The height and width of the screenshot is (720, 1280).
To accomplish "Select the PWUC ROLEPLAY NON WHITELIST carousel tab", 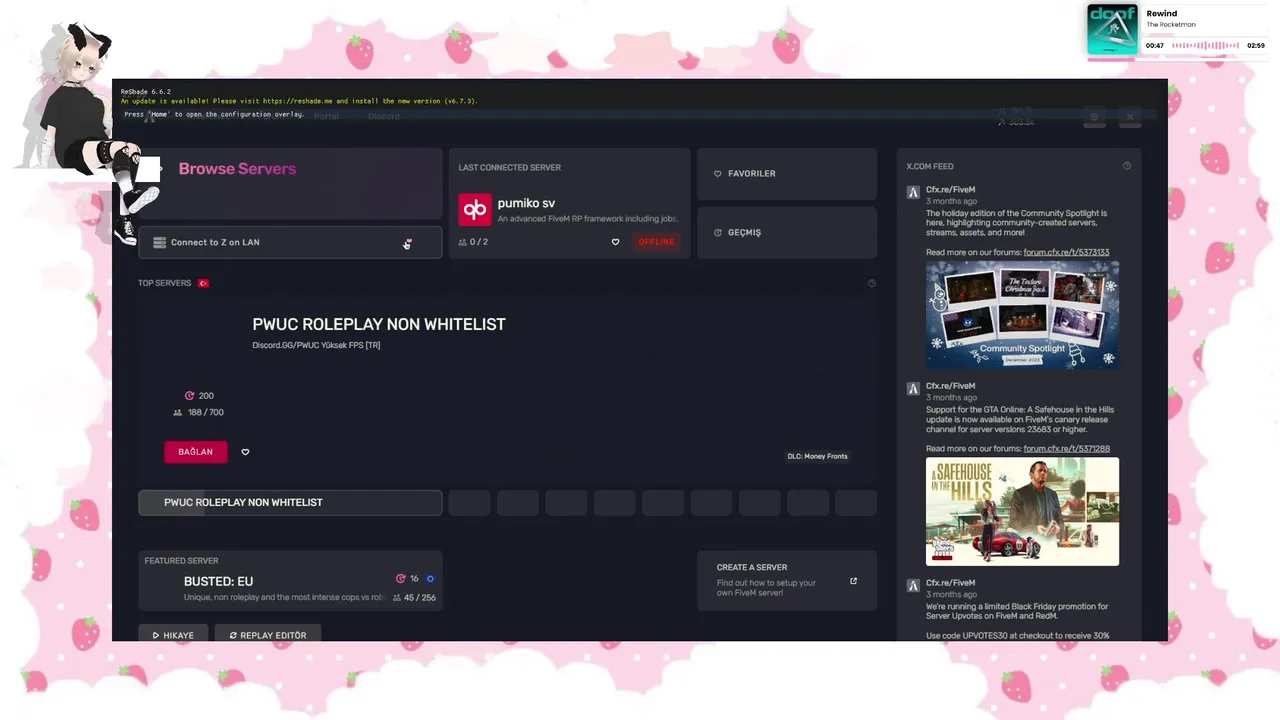I will [x=290, y=502].
